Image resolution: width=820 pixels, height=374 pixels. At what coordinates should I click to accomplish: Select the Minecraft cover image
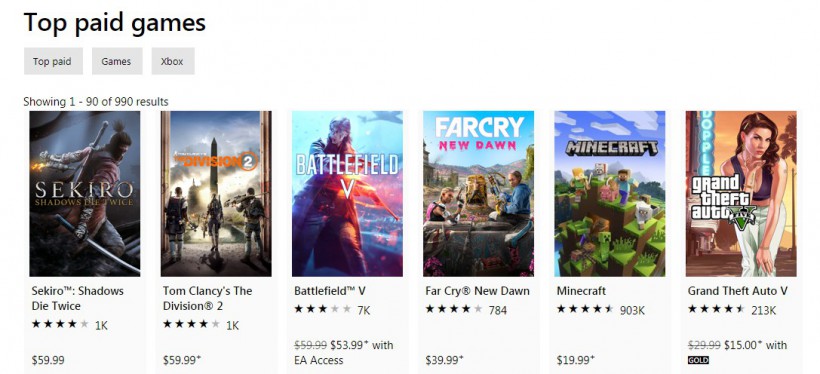pos(610,194)
